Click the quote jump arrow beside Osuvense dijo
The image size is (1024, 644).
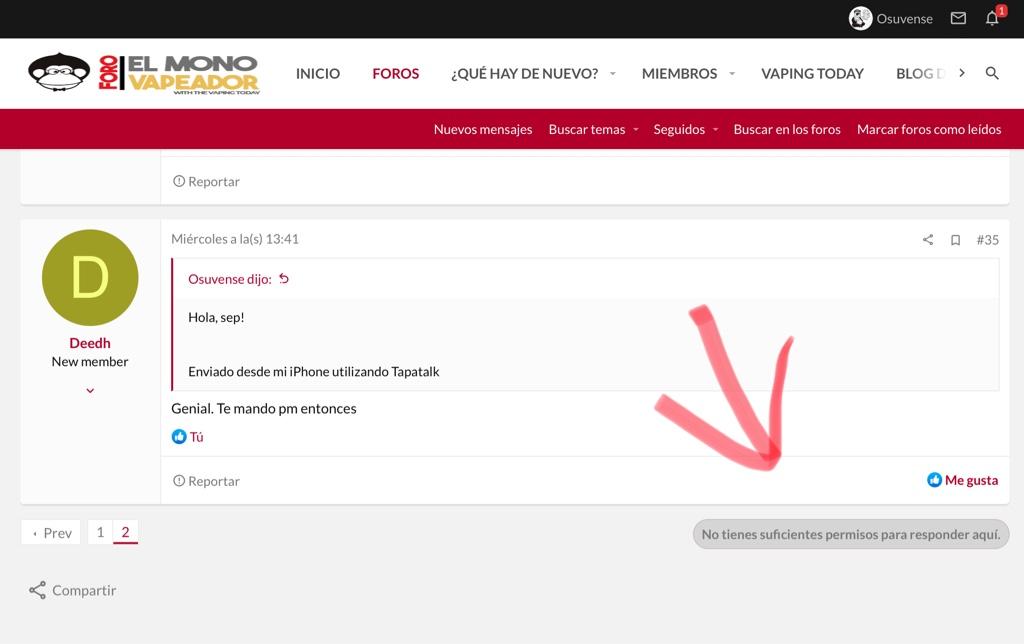(284, 279)
